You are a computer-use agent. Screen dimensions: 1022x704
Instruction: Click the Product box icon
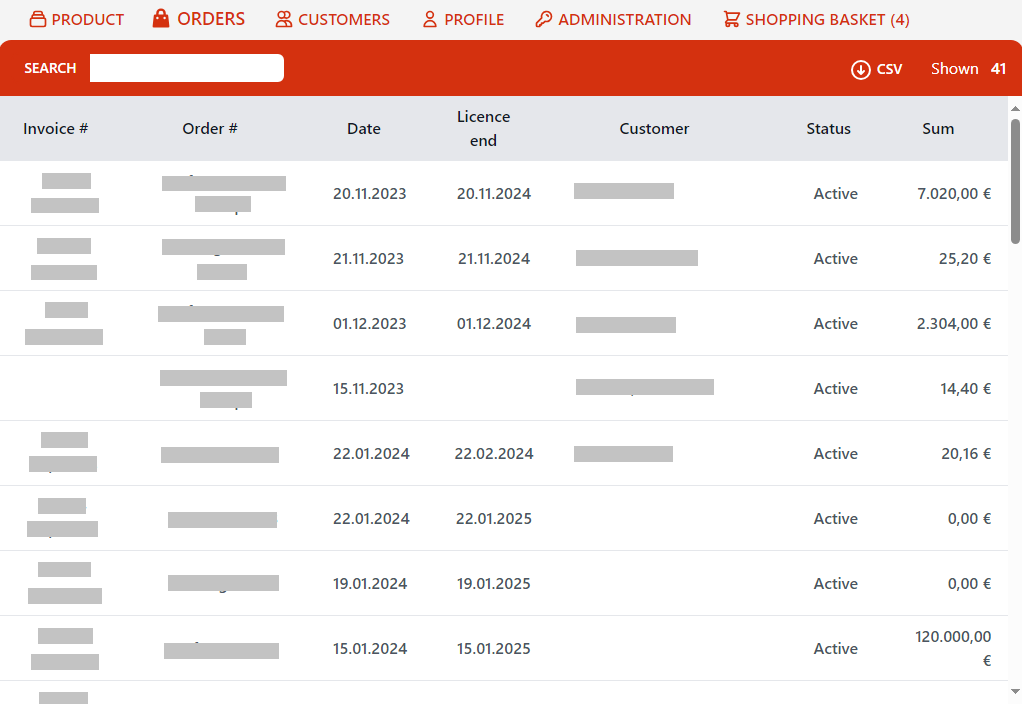[38, 19]
